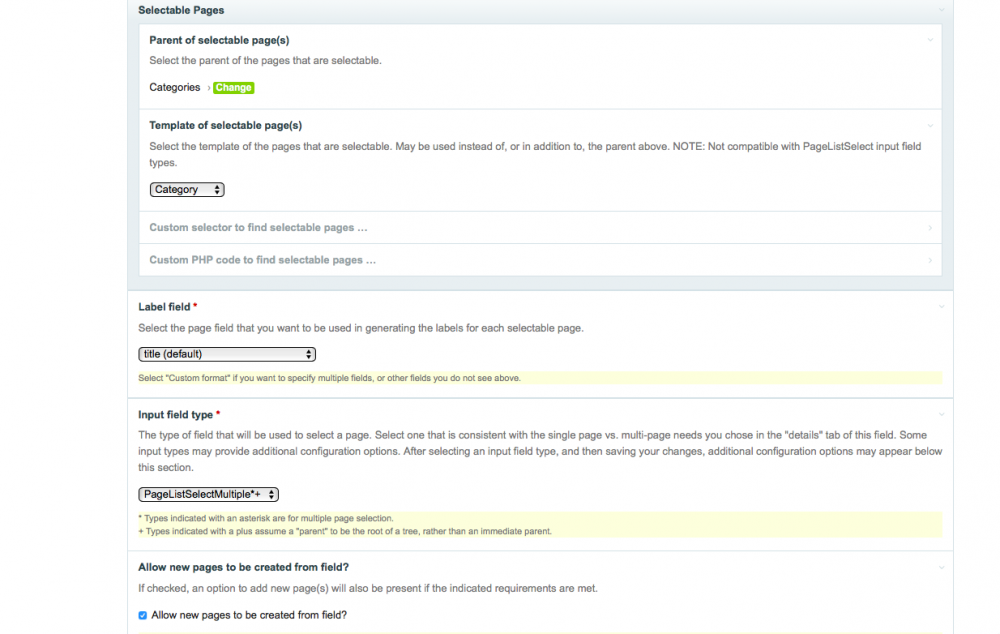Click the Template of selectable page(s) heading
The width and height of the screenshot is (1000, 634).
tap(225, 126)
